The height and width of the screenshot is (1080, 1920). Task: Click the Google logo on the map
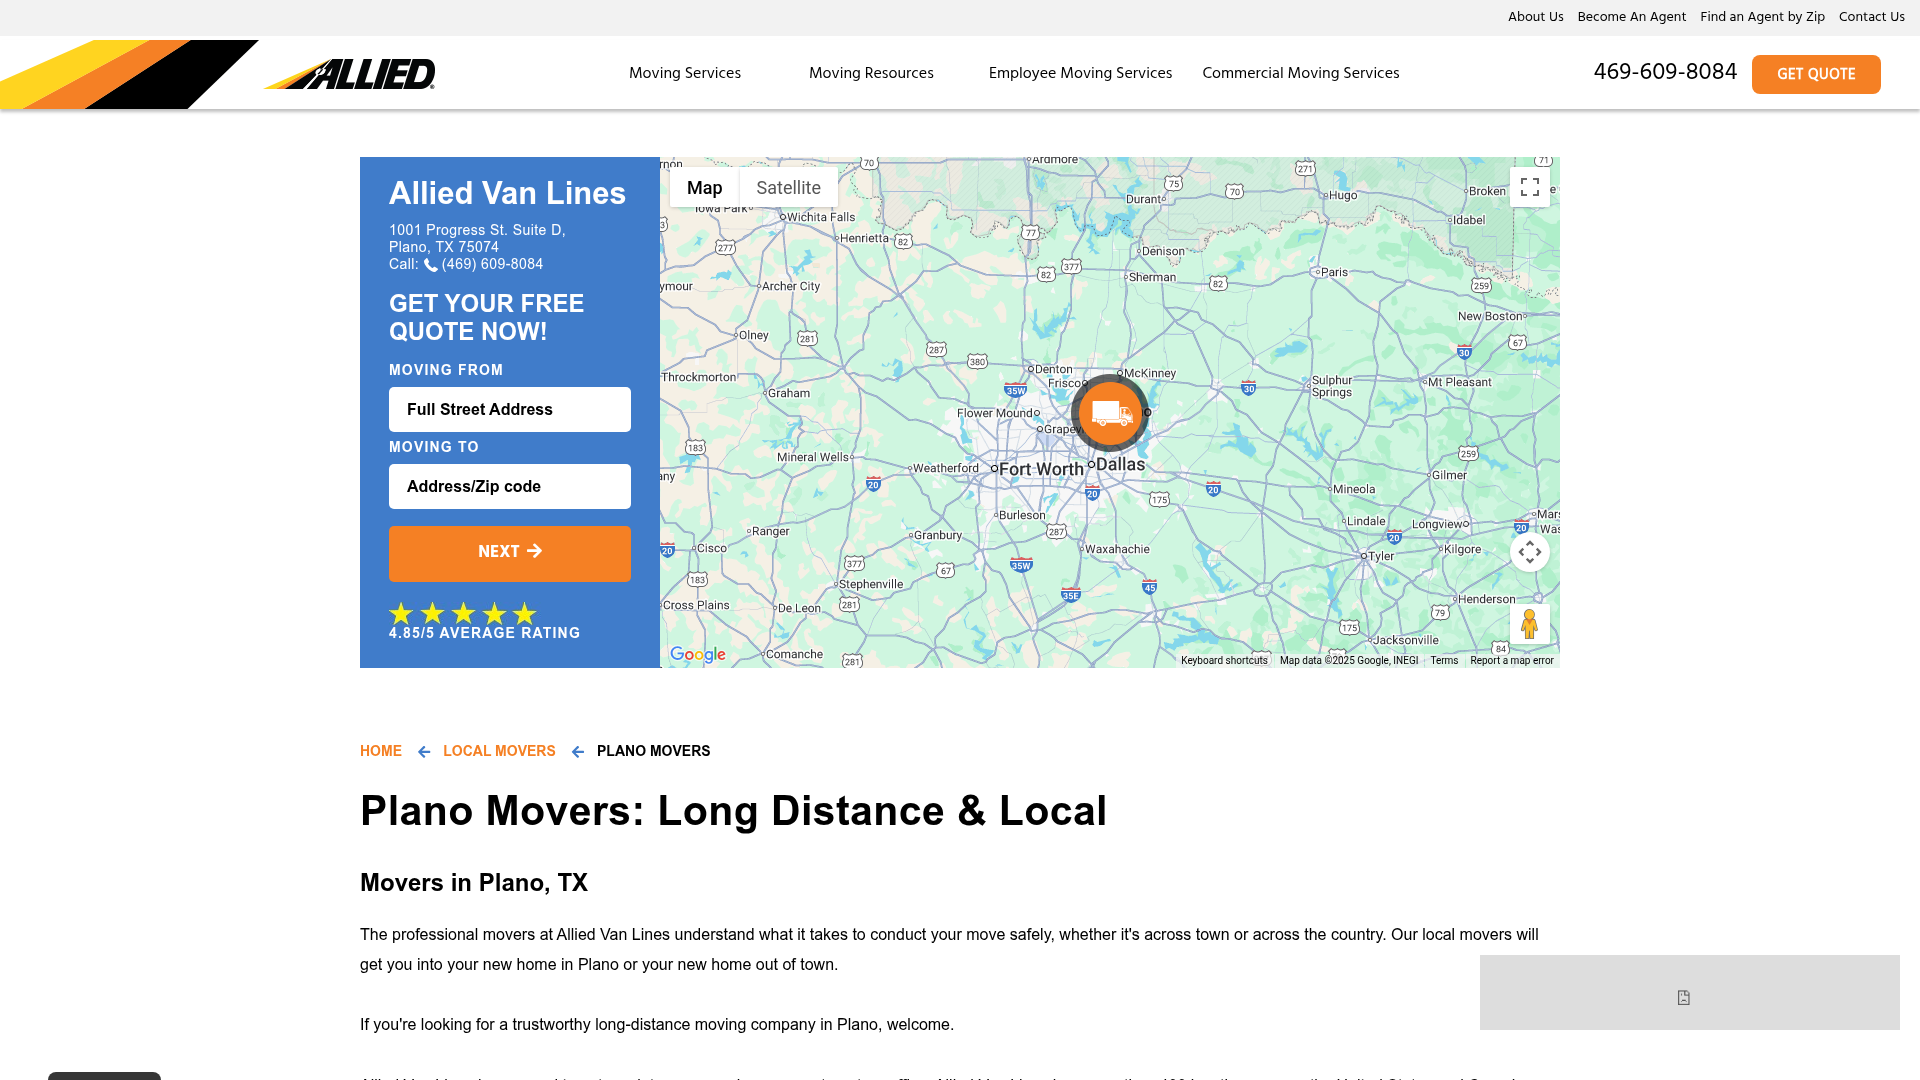tap(697, 654)
